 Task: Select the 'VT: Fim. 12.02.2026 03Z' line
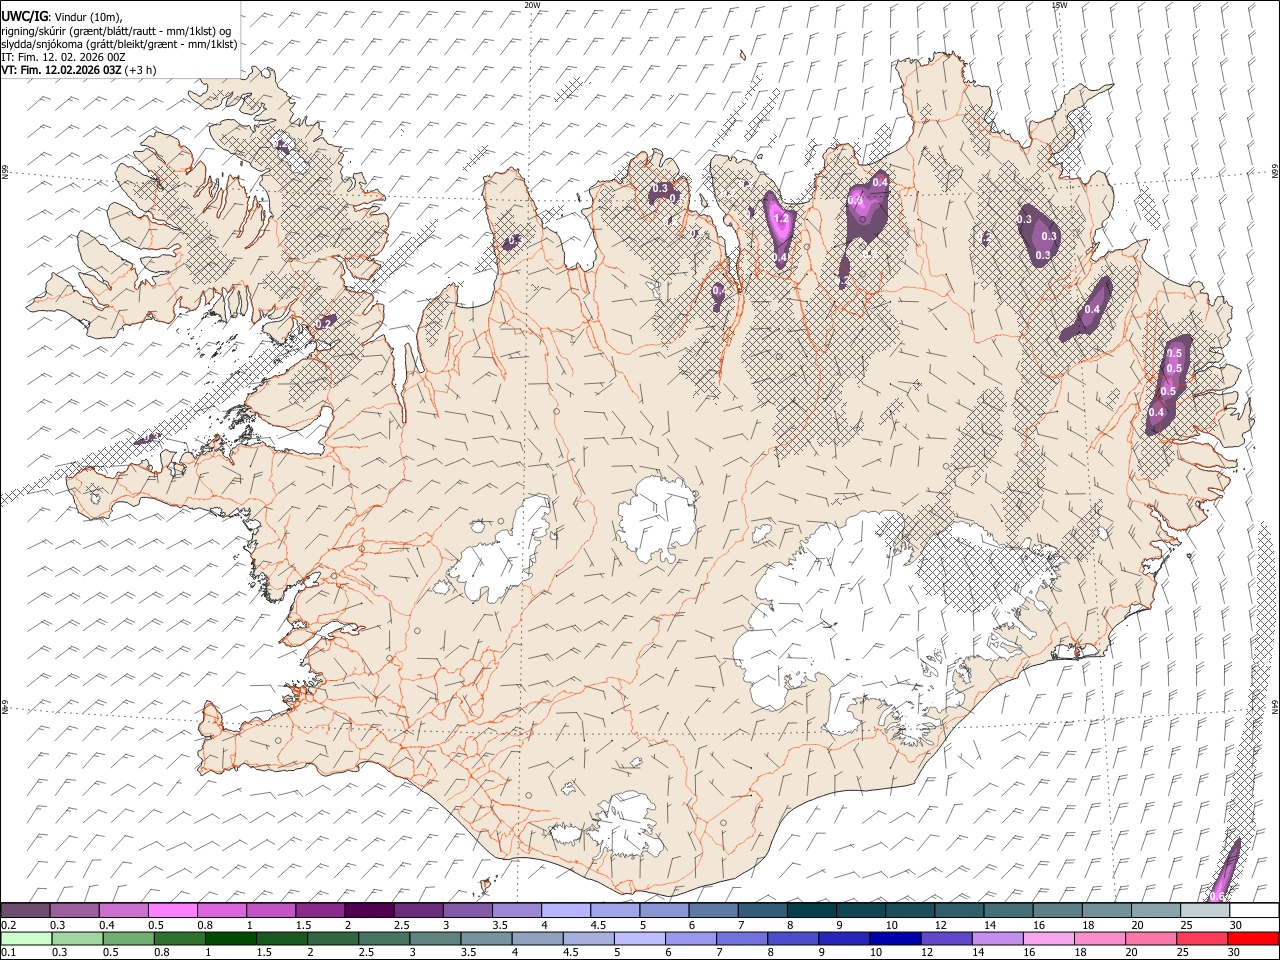(x=61, y=70)
